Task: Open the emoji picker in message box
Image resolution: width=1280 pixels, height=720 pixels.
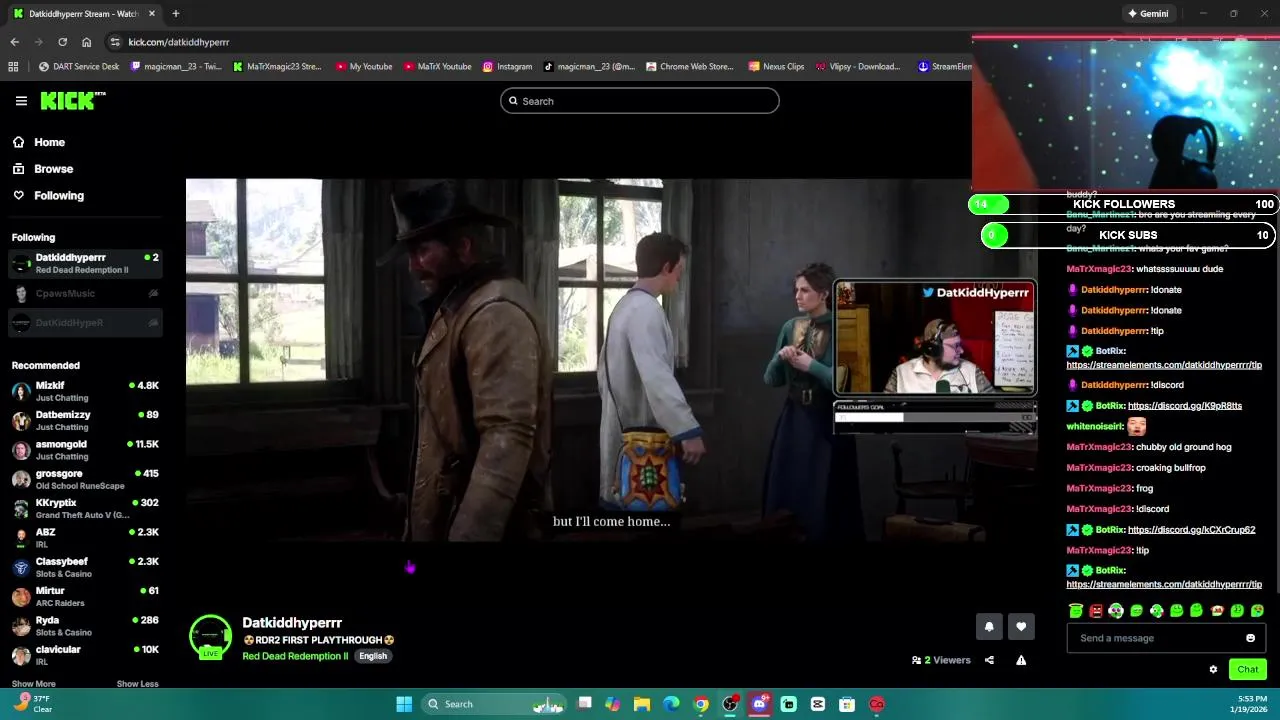Action: click(x=1250, y=638)
